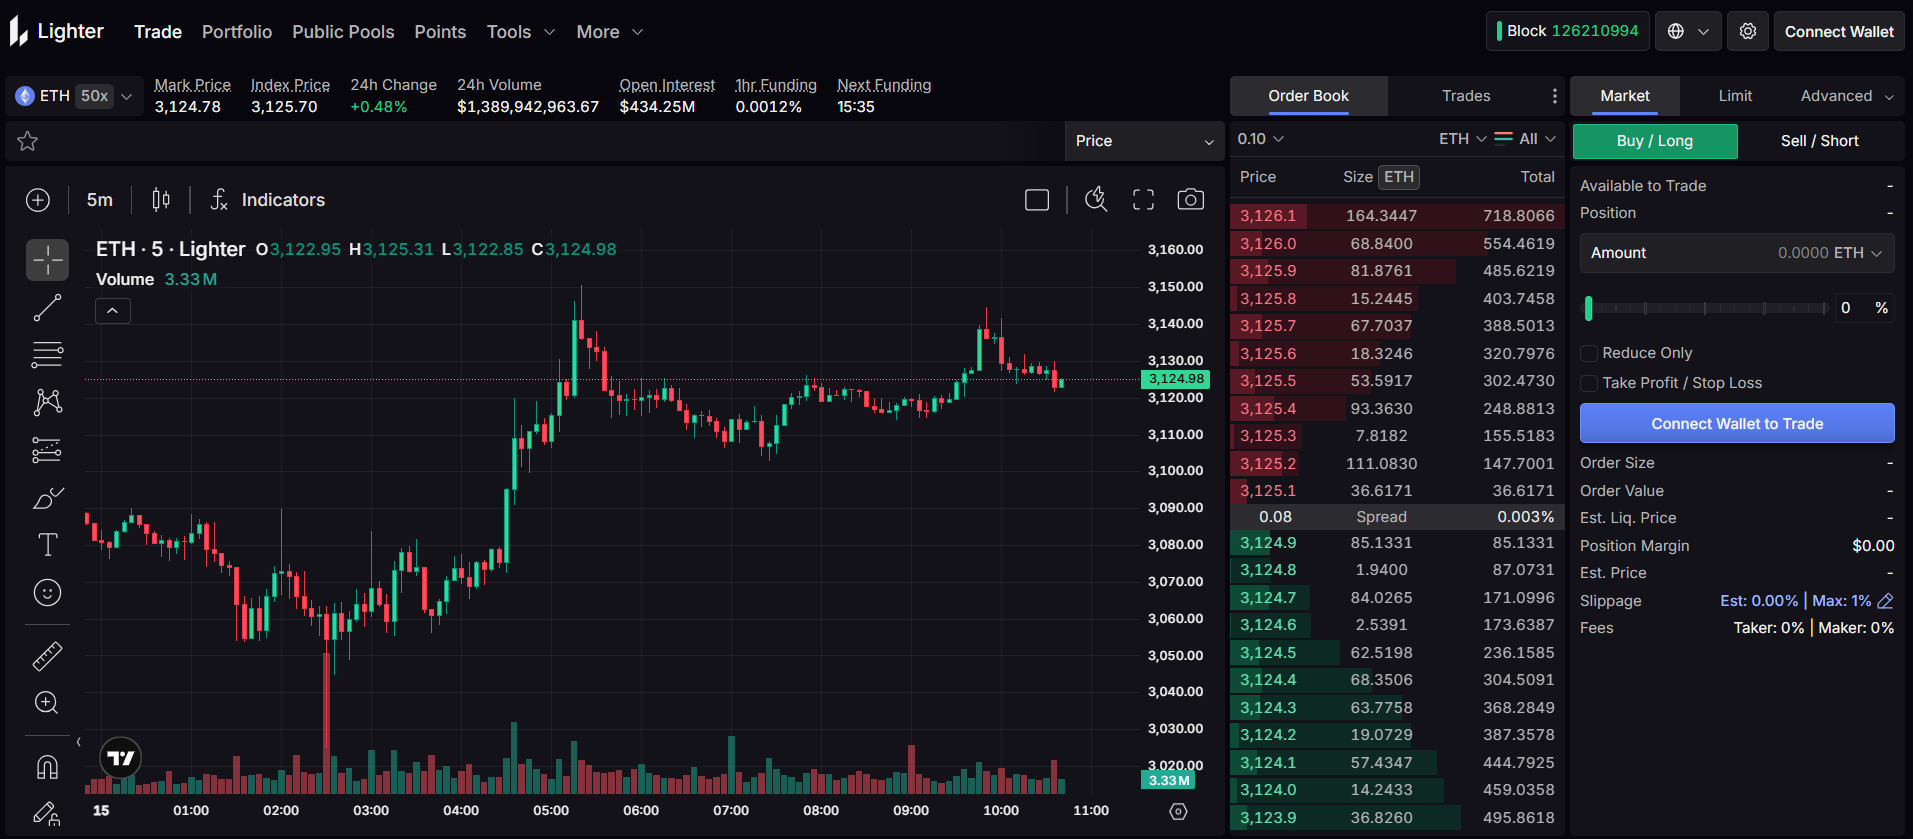Select the text annotation tool
The width and height of the screenshot is (1913, 839).
tap(47, 545)
